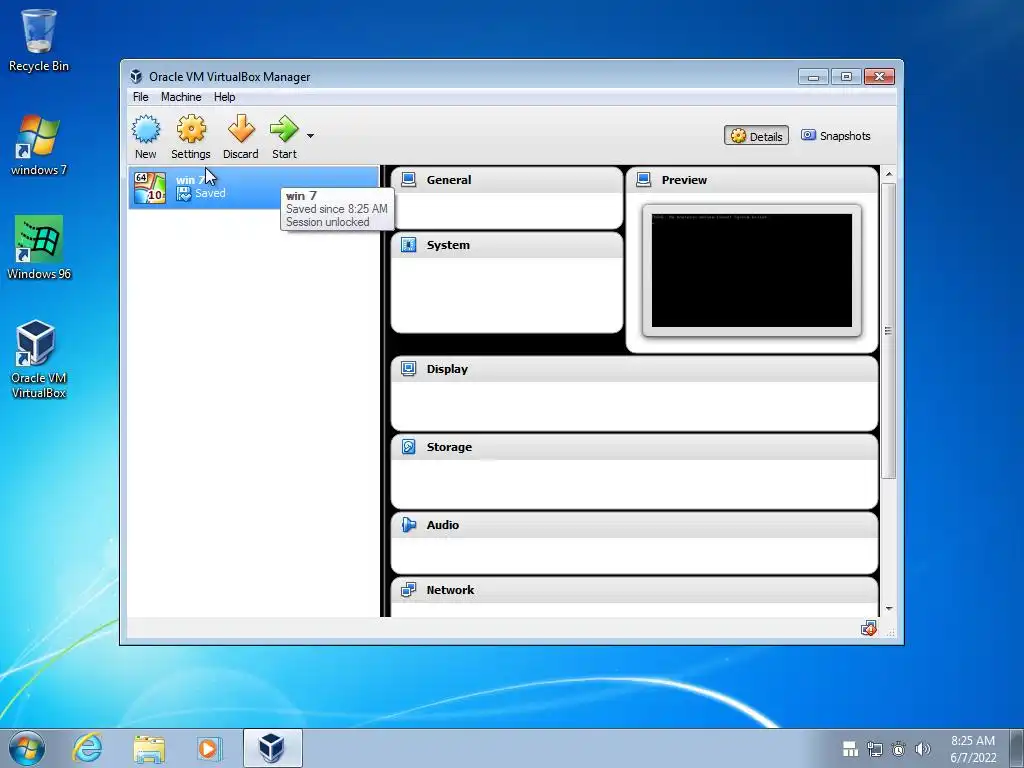This screenshot has height=768, width=1024.
Task: Open the Windows Start menu orb
Action: pos(27,748)
